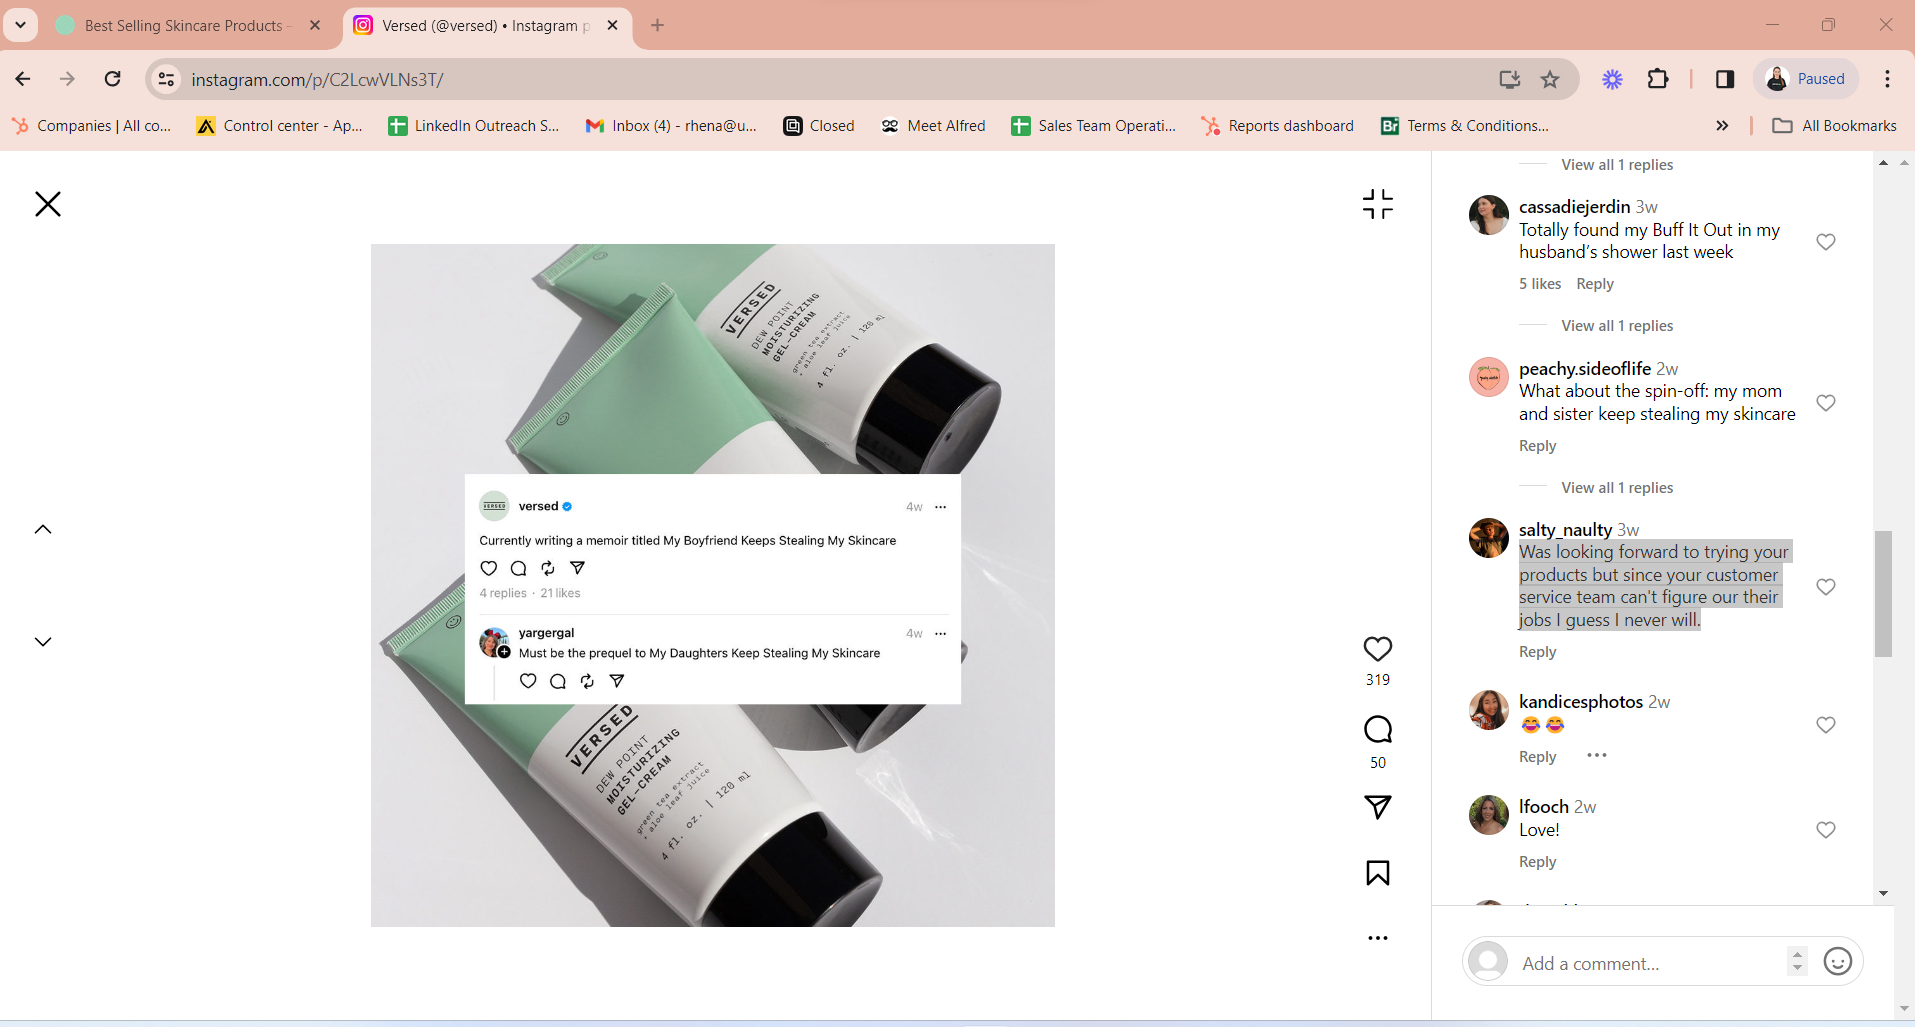Screen dimensions: 1915x1027
Task: Open Gmail Inbox (4) bookmark
Action: tap(671, 126)
